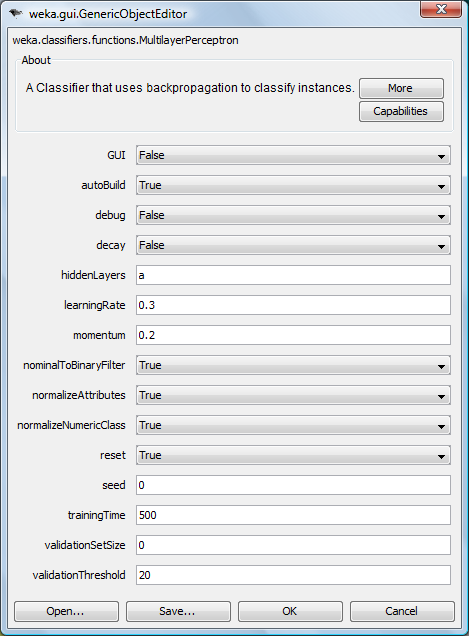Cancel the editor dialog
The width and height of the screenshot is (469, 636).
402,611
